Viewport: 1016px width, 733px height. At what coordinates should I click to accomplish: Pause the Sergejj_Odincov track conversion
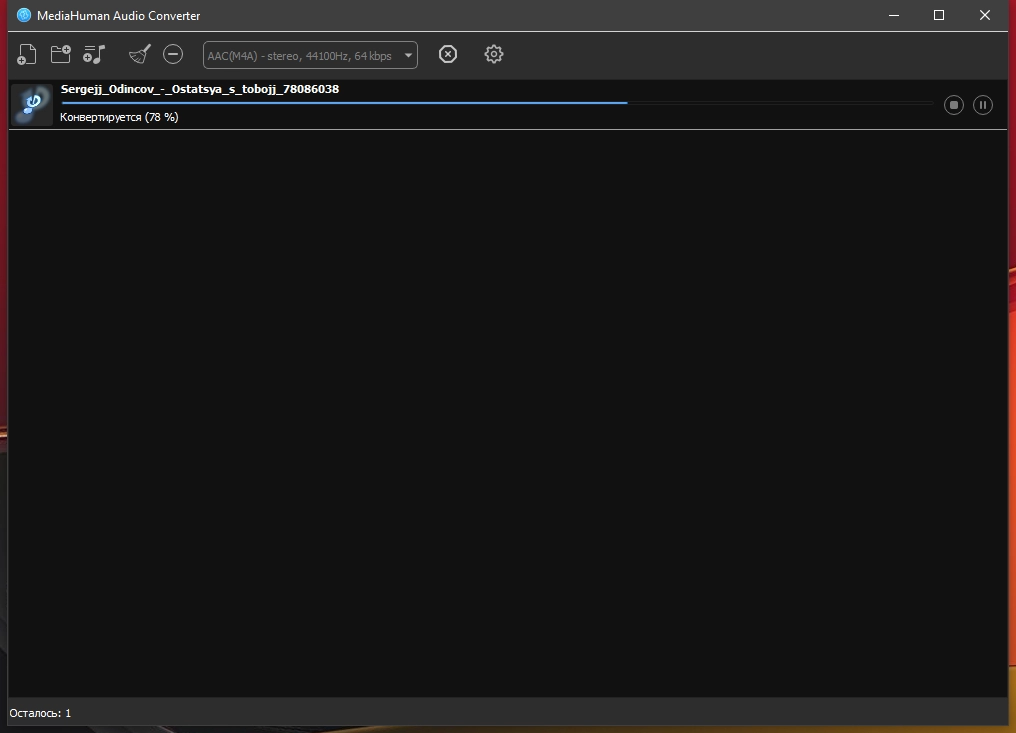pos(983,105)
